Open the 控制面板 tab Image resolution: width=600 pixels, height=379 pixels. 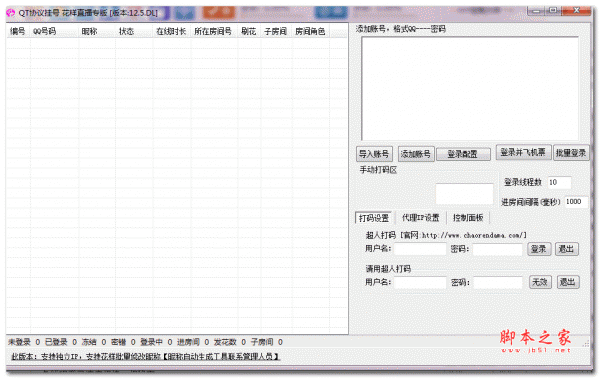tap(468, 218)
